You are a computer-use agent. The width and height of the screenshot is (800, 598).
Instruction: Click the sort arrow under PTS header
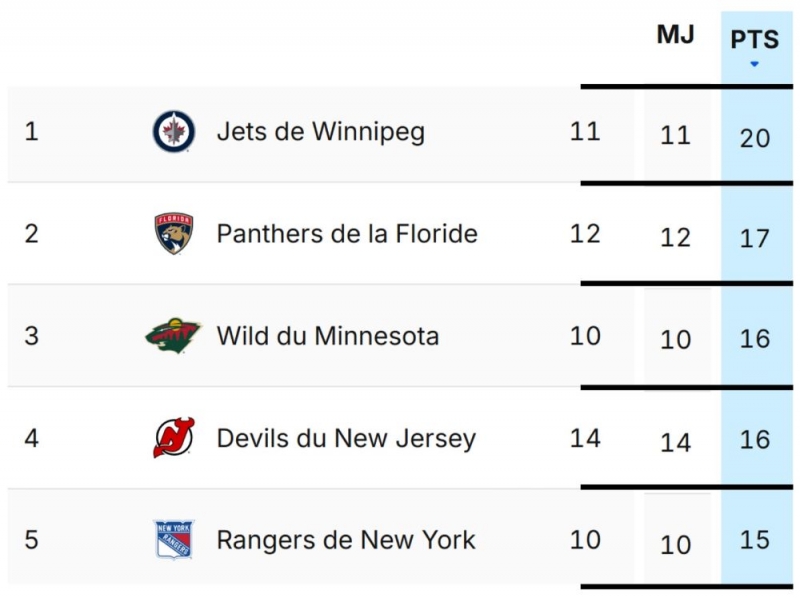757,62
